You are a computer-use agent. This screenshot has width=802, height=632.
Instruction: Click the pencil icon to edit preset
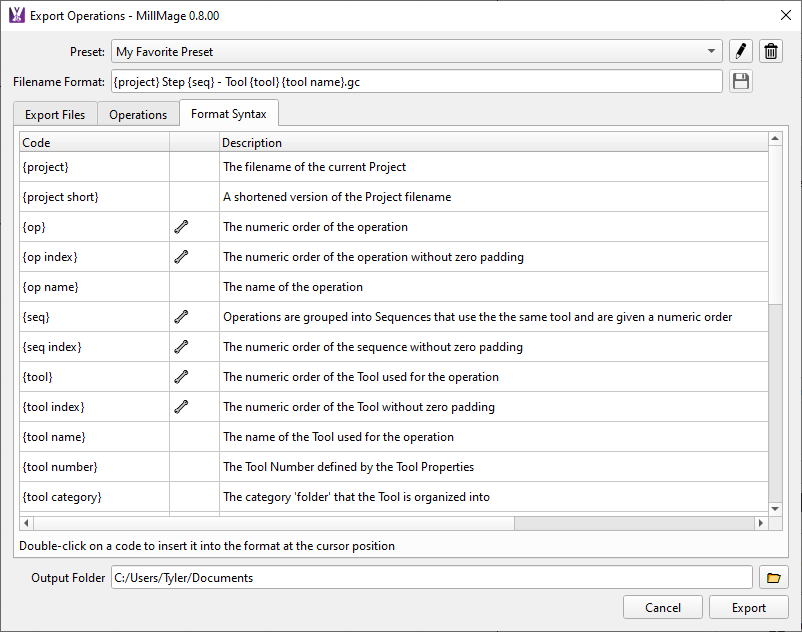[741, 51]
